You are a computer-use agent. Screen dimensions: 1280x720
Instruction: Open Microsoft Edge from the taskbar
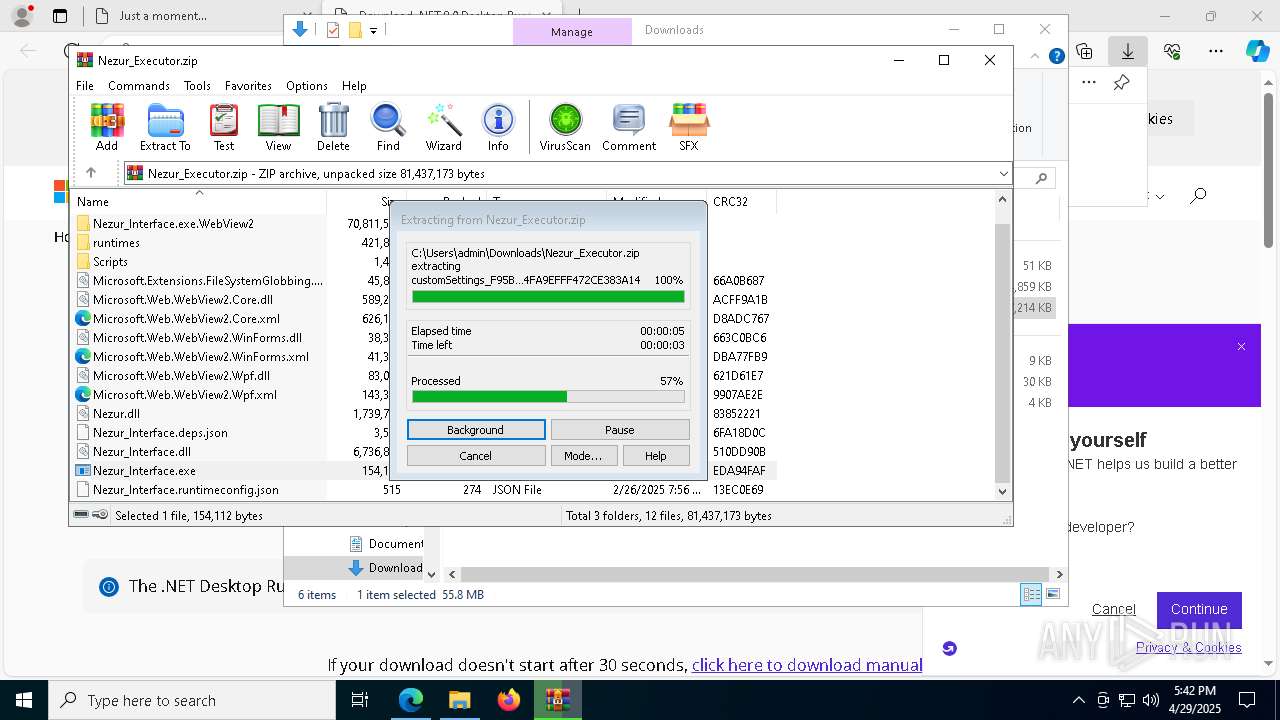411,700
